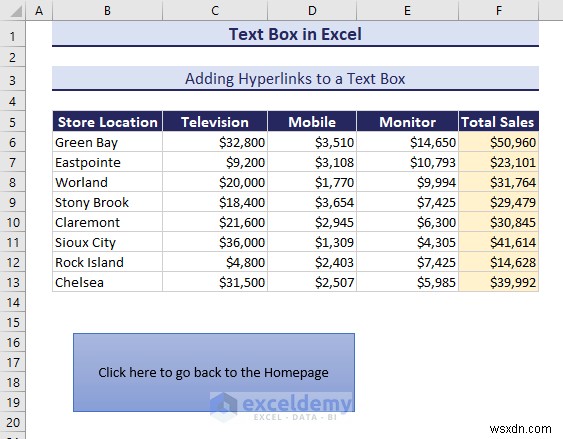Select Chelsea Monitor value $5,985

tap(408, 282)
